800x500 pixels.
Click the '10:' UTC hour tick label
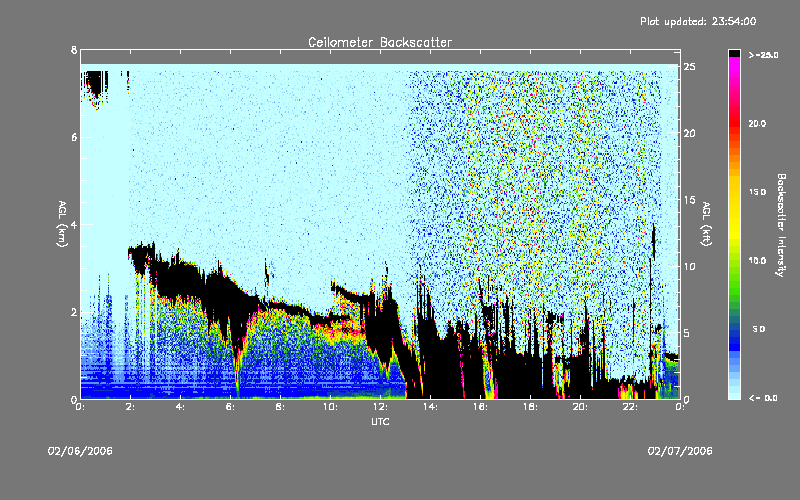coord(330,407)
